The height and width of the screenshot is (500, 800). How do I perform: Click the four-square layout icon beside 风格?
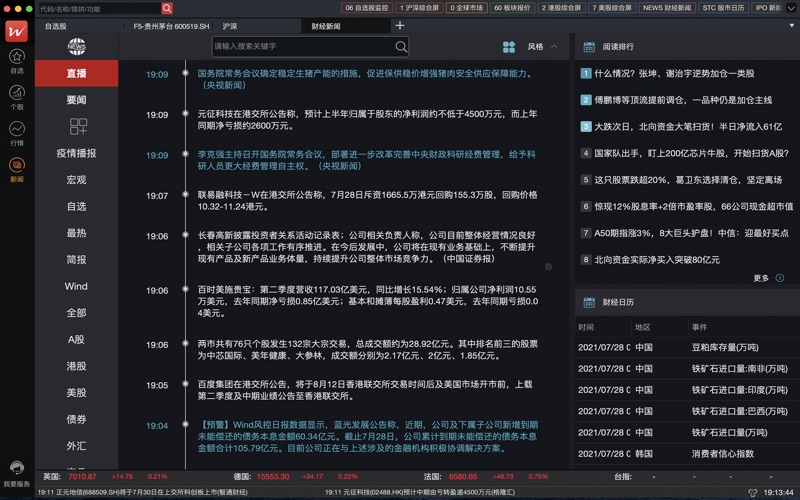pos(509,46)
